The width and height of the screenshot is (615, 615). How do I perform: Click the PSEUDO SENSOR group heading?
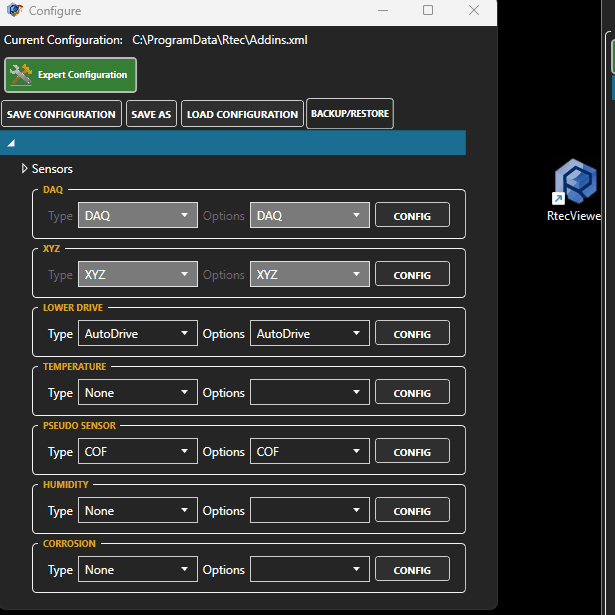click(x=79, y=426)
